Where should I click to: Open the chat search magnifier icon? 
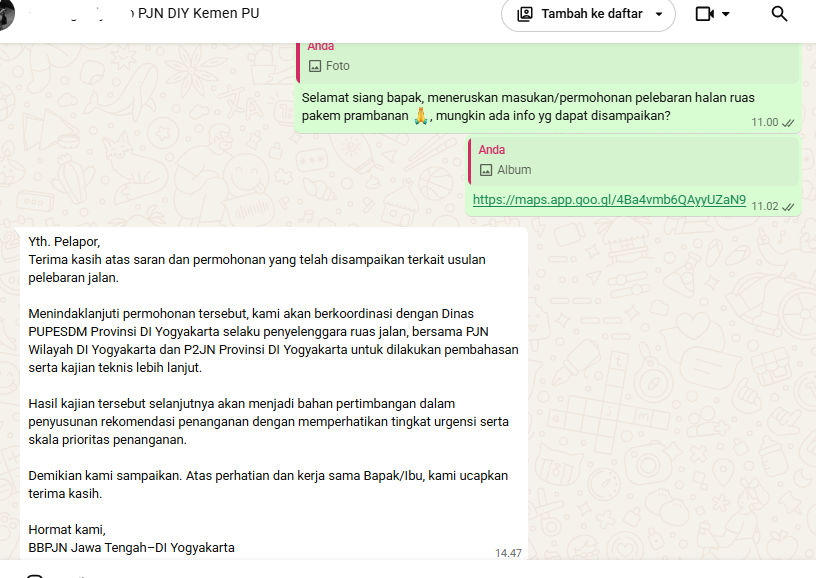click(779, 14)
